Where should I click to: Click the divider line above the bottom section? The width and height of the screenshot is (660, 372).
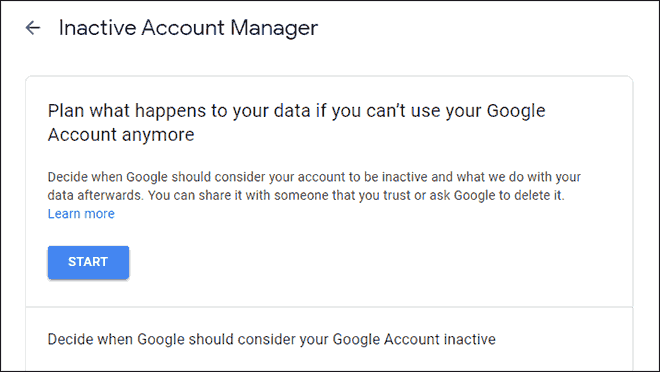coord(329,307)
